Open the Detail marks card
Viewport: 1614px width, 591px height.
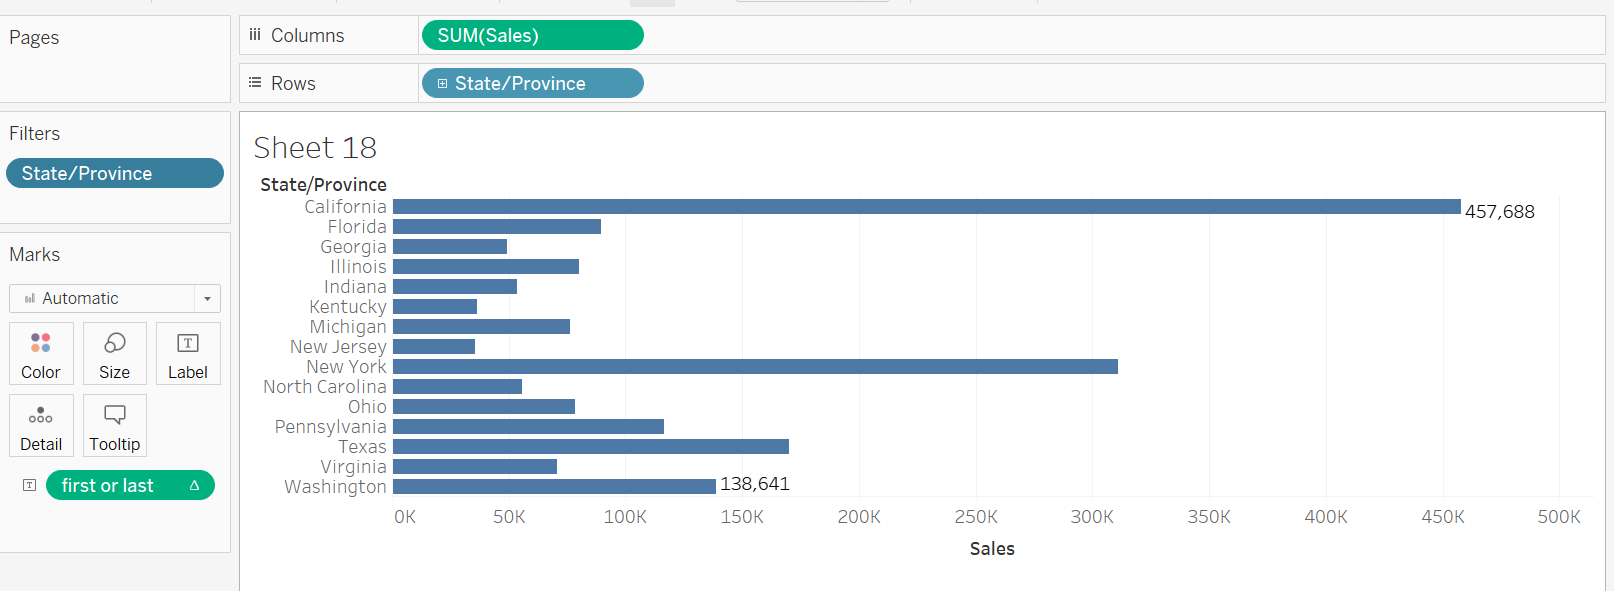(x=41, y=426)
